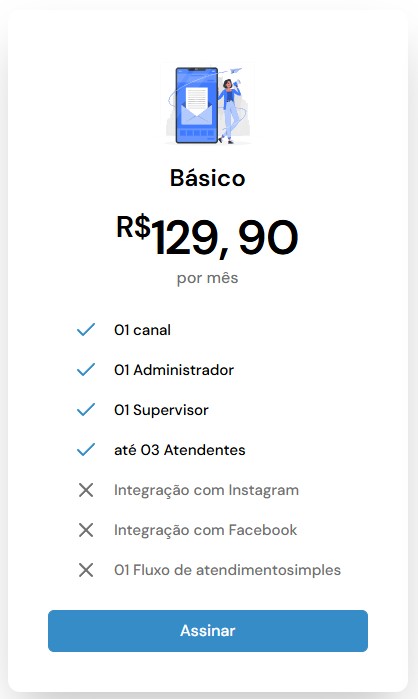The height and width of the screenshot is (699, 418).
Task: Click the Integração com Instagram text
Action: [x=206, y=490]
